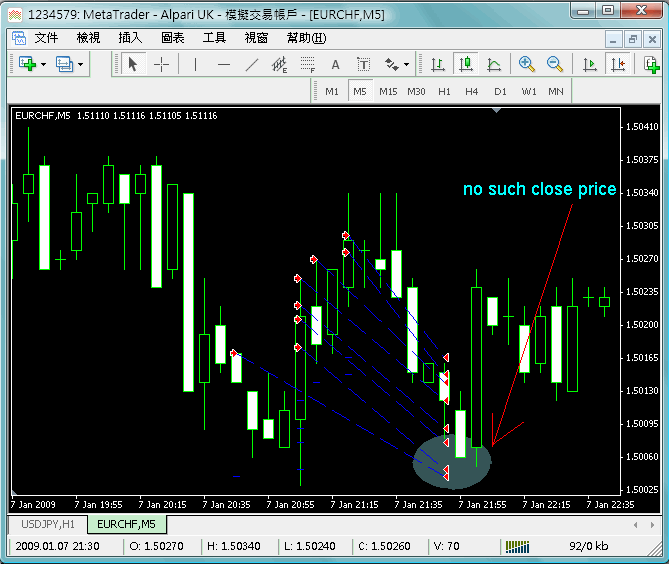Select the Text Label tool
This screenshot has width=669, height=564.
point(364,65)
